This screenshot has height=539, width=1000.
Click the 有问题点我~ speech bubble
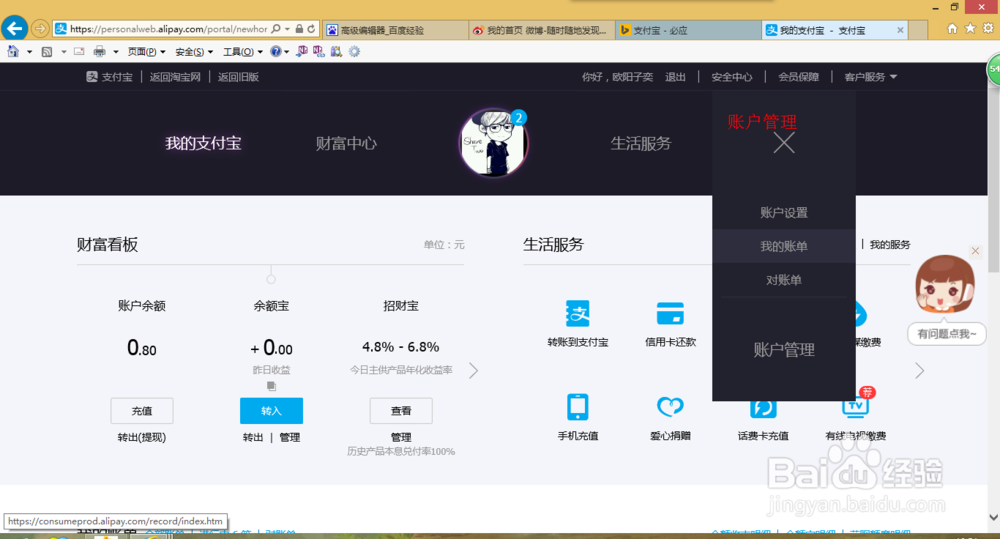946,334
